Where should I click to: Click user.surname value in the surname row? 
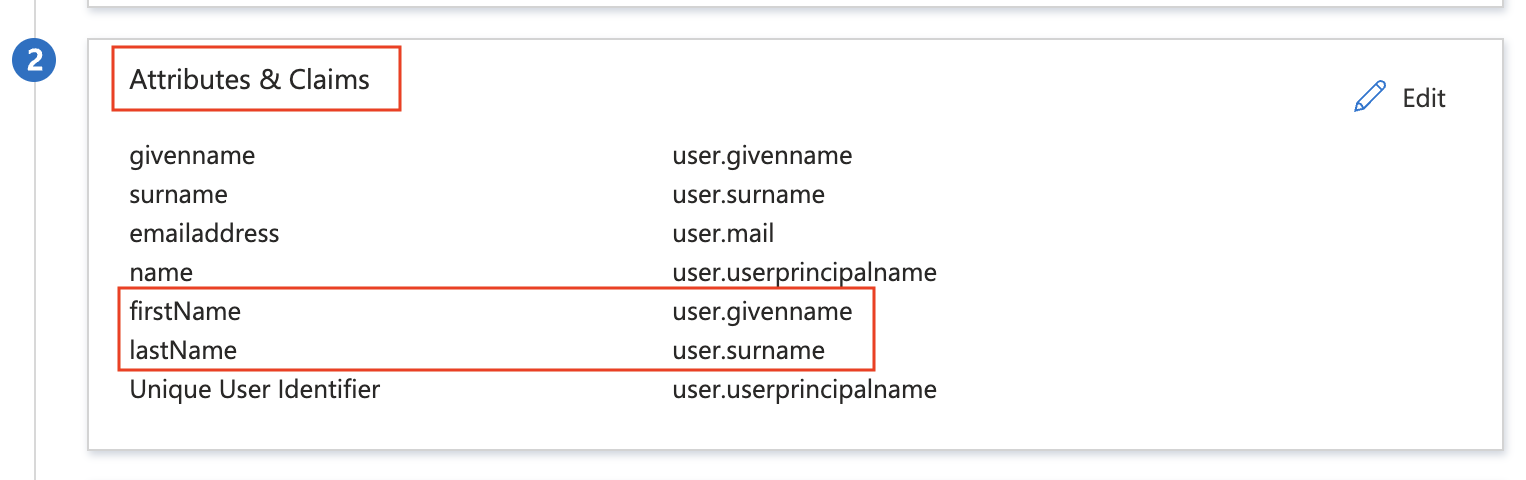(748, 194)
